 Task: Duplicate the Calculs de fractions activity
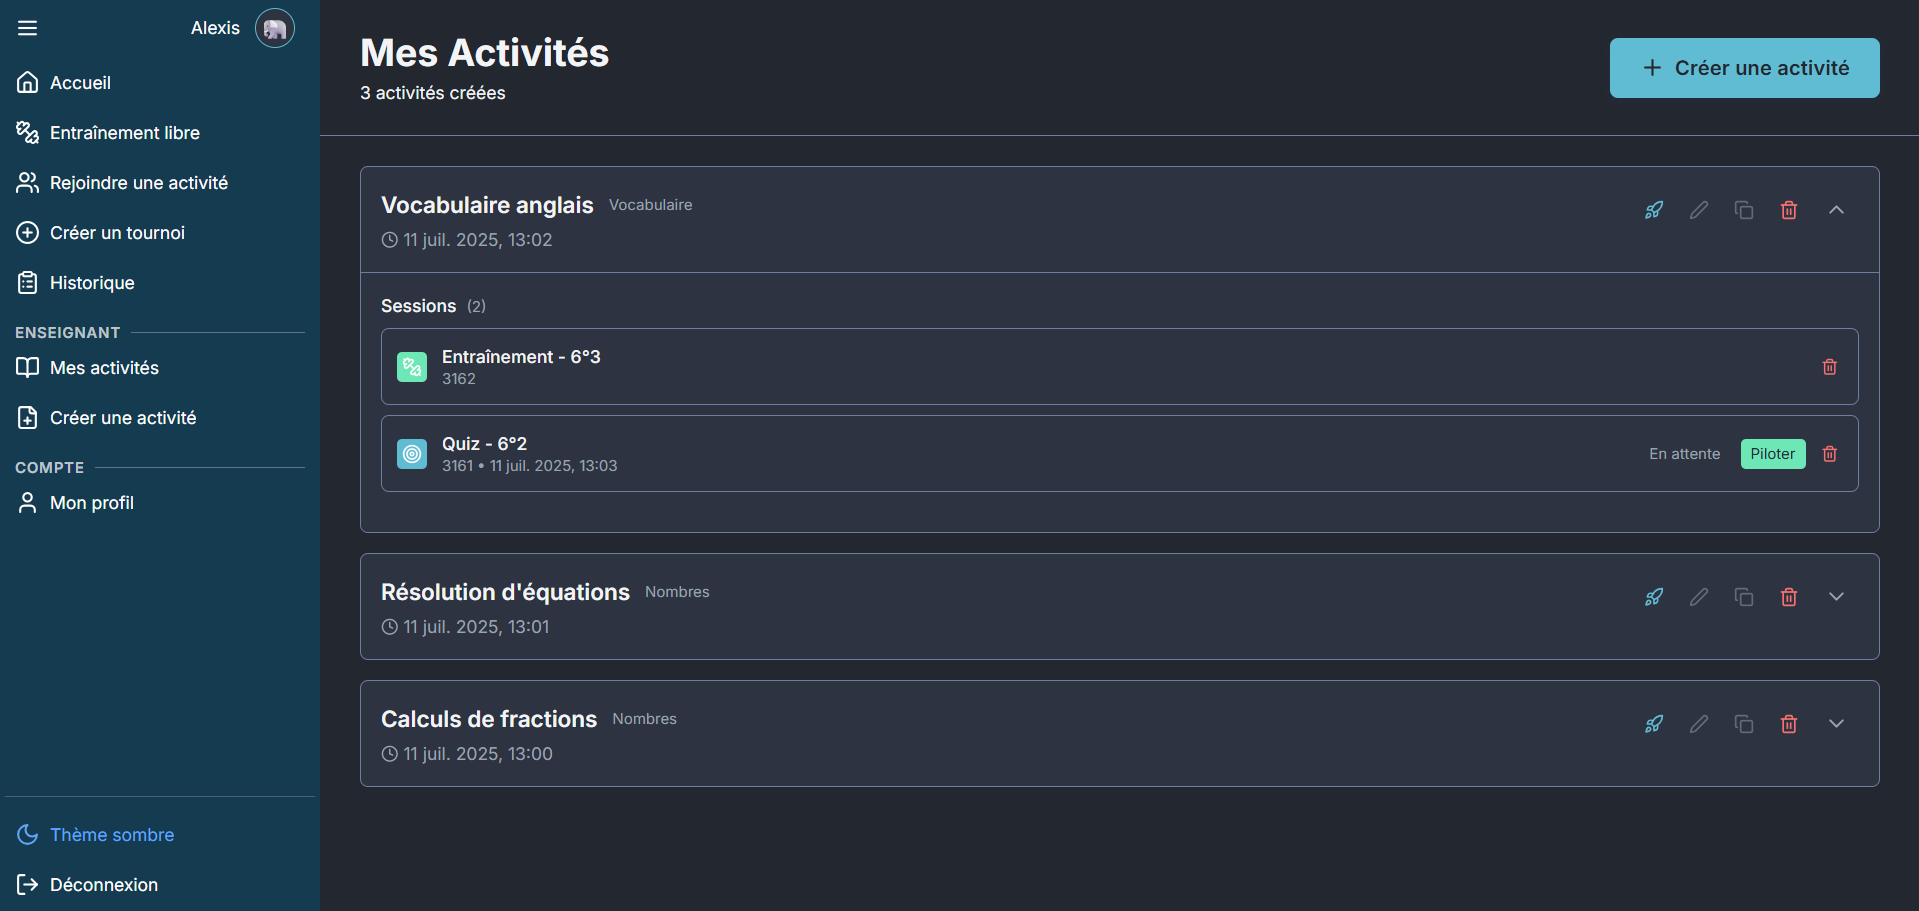[x=1744, y=724]
